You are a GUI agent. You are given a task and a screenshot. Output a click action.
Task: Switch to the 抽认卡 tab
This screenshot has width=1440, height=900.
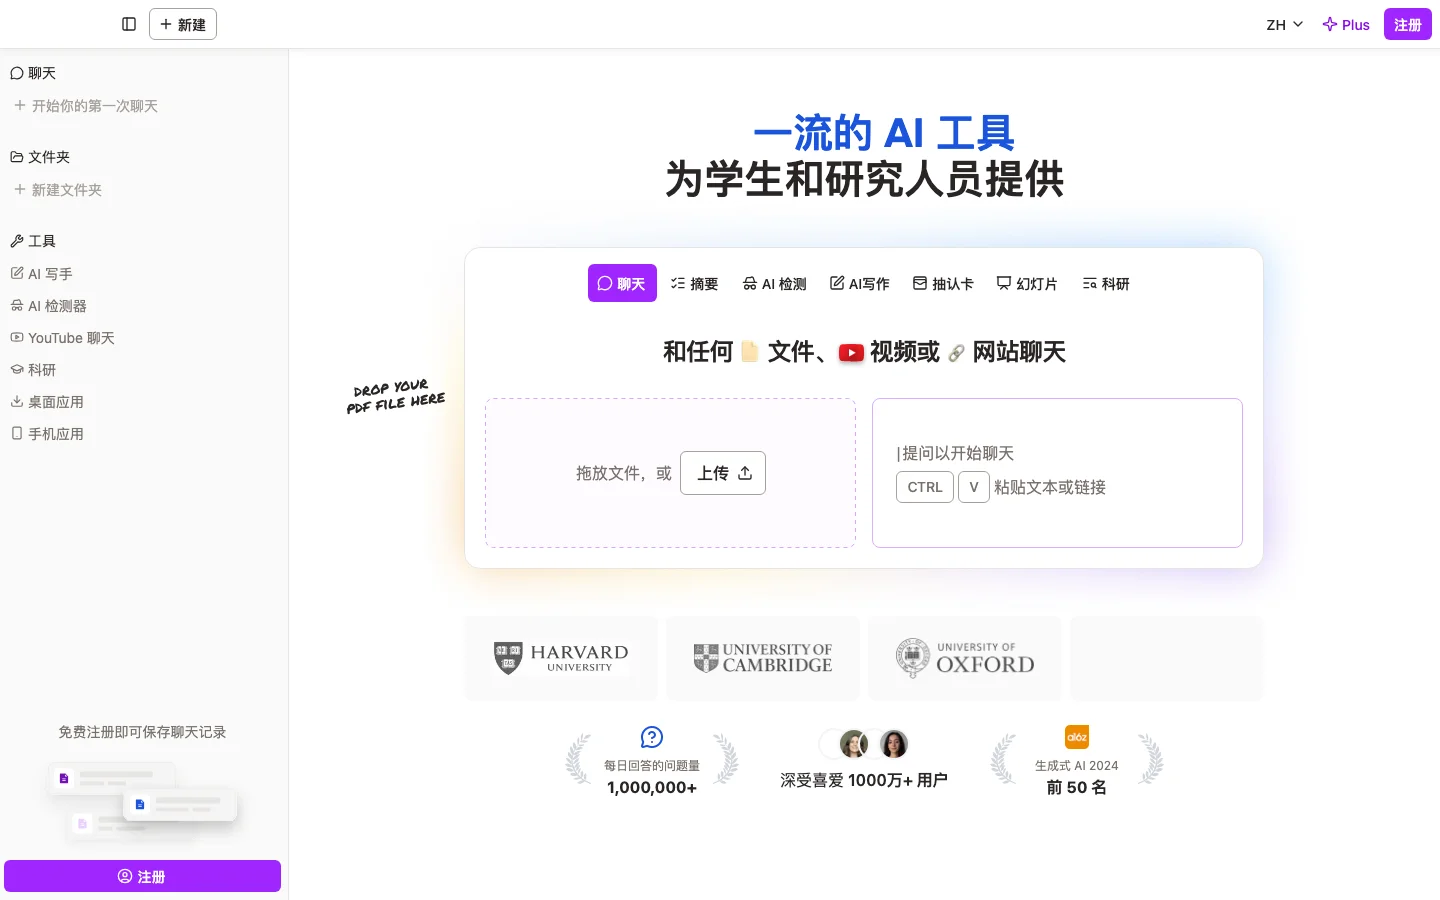coord(943,283)
